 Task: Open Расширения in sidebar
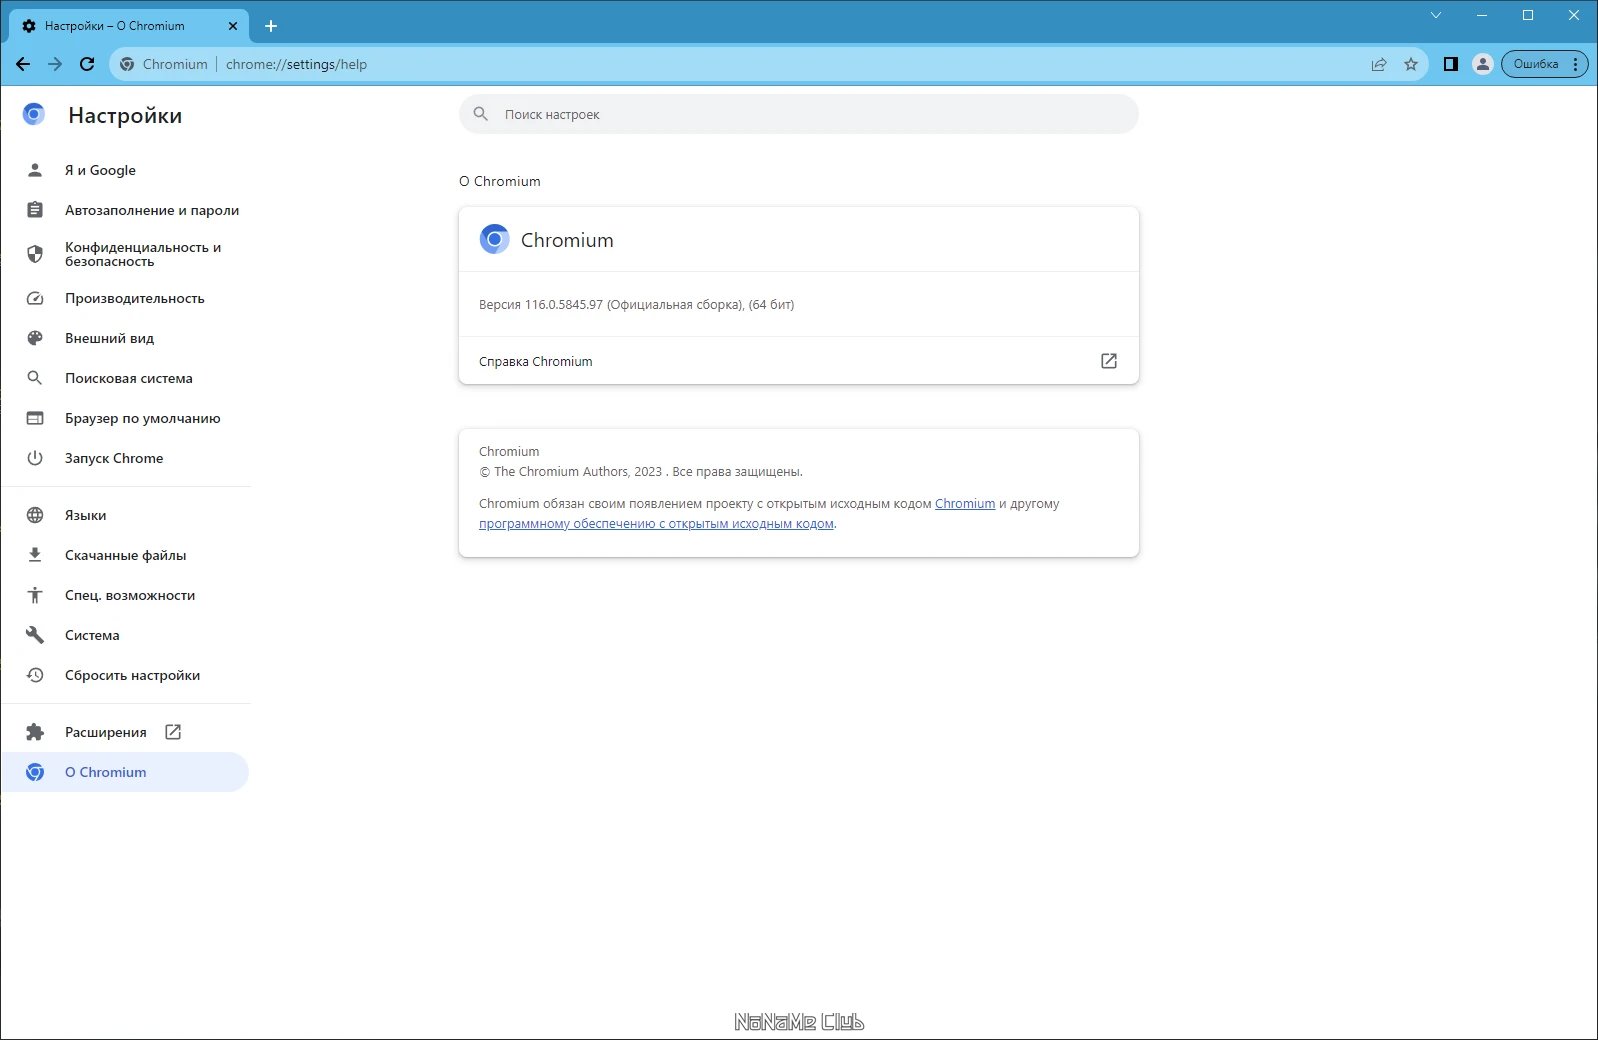tap(126, 732)
